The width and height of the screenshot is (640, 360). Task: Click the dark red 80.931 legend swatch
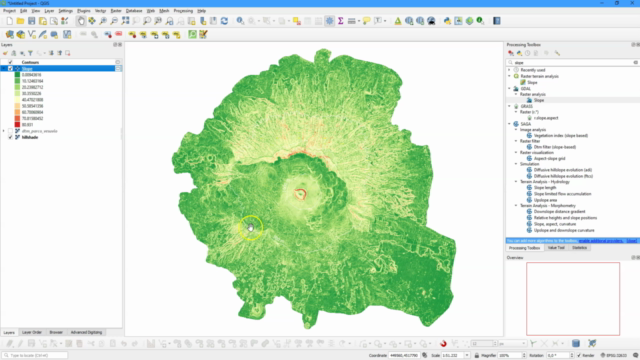coord(17,124)
